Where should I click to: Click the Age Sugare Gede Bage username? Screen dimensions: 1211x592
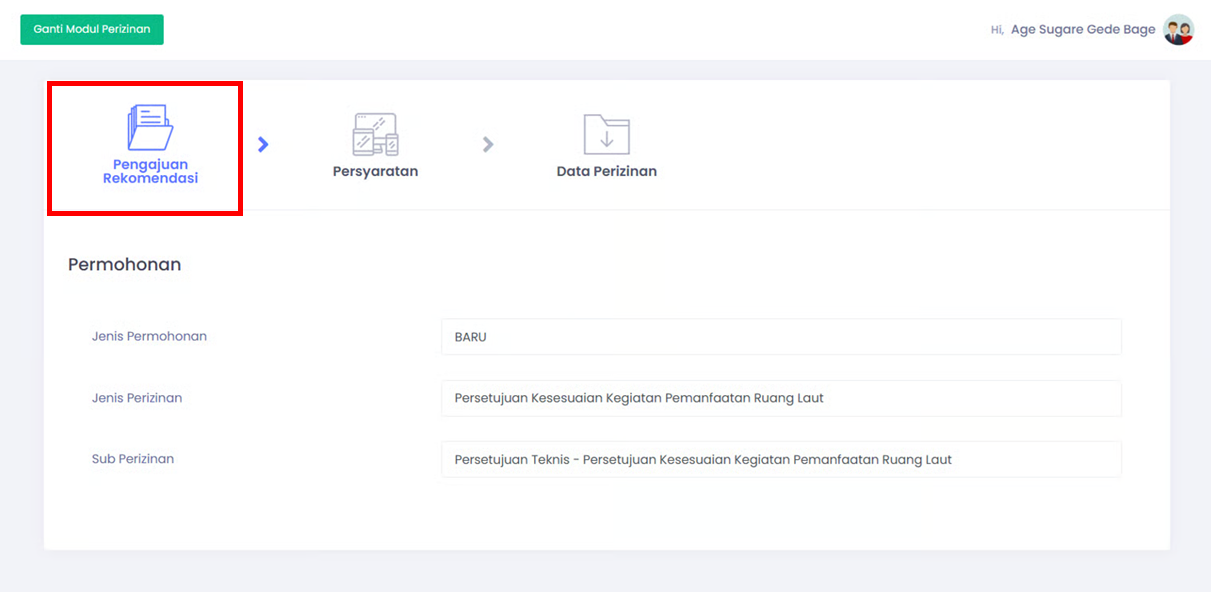click(1082, 30)
